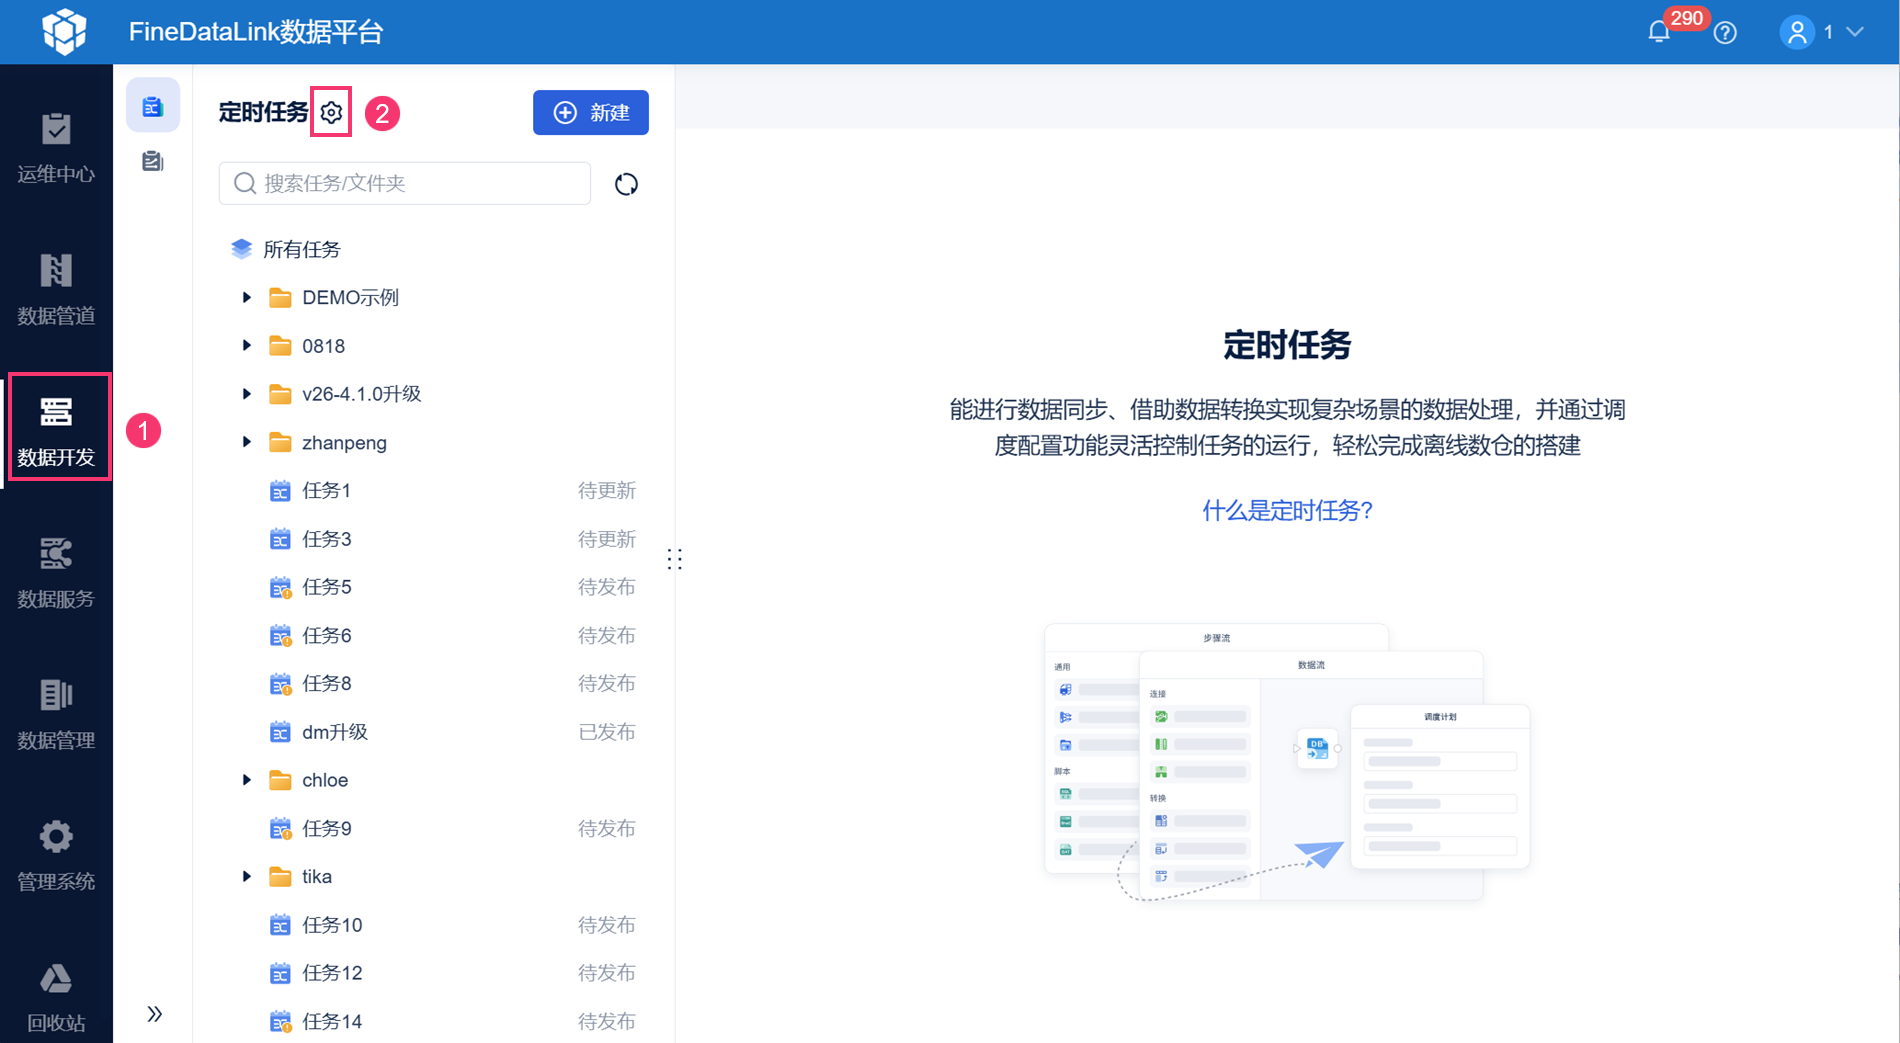The height and width of the screenshot is (1043, 1900).
Task: Select the all-tasks layers icon
Action: (x=241, y=249)
